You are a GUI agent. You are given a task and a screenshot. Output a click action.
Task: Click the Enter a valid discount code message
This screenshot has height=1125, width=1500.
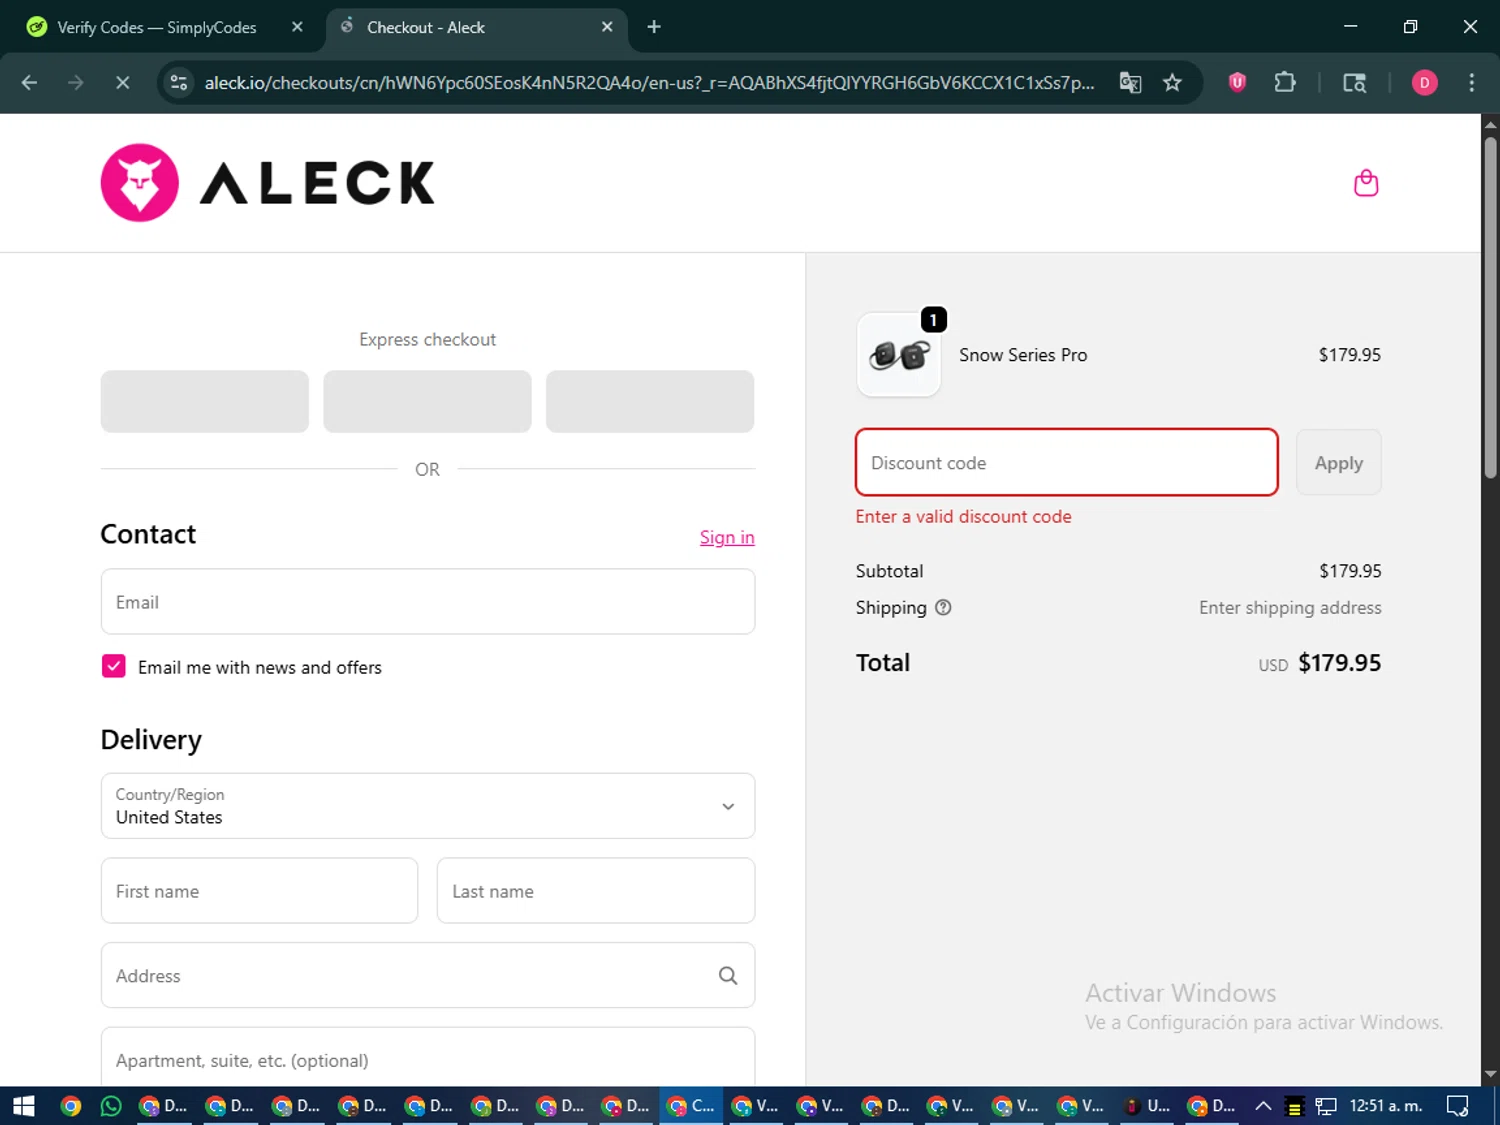coord(963,517)
